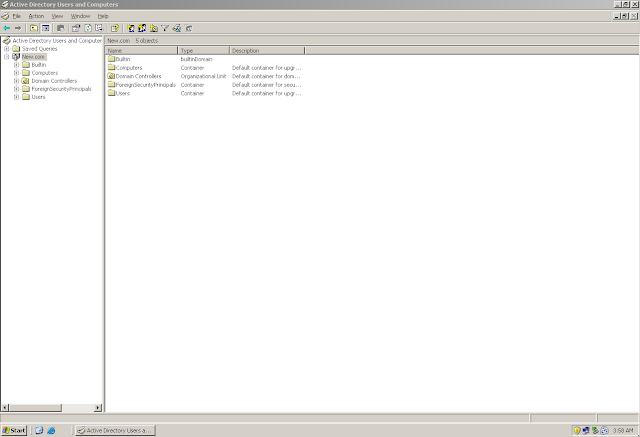
Task: Create new organizational unit toolbar icon
Action: (x=153, y=28)
